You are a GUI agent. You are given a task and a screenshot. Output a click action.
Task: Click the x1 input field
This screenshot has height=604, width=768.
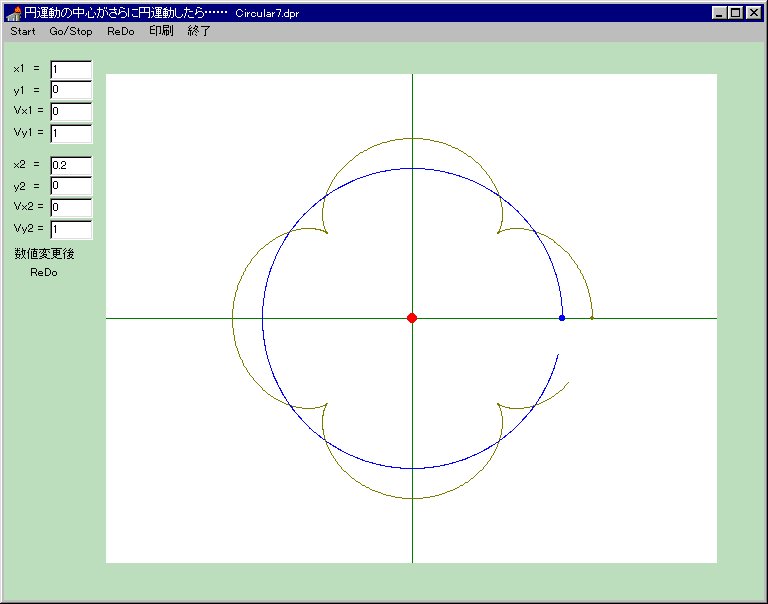coord(71,70)
